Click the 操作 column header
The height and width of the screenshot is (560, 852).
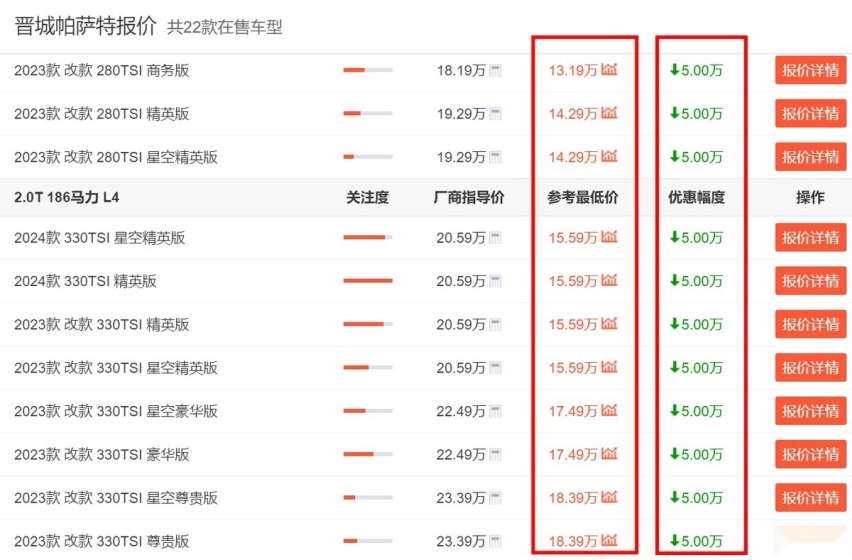[810, 197]
